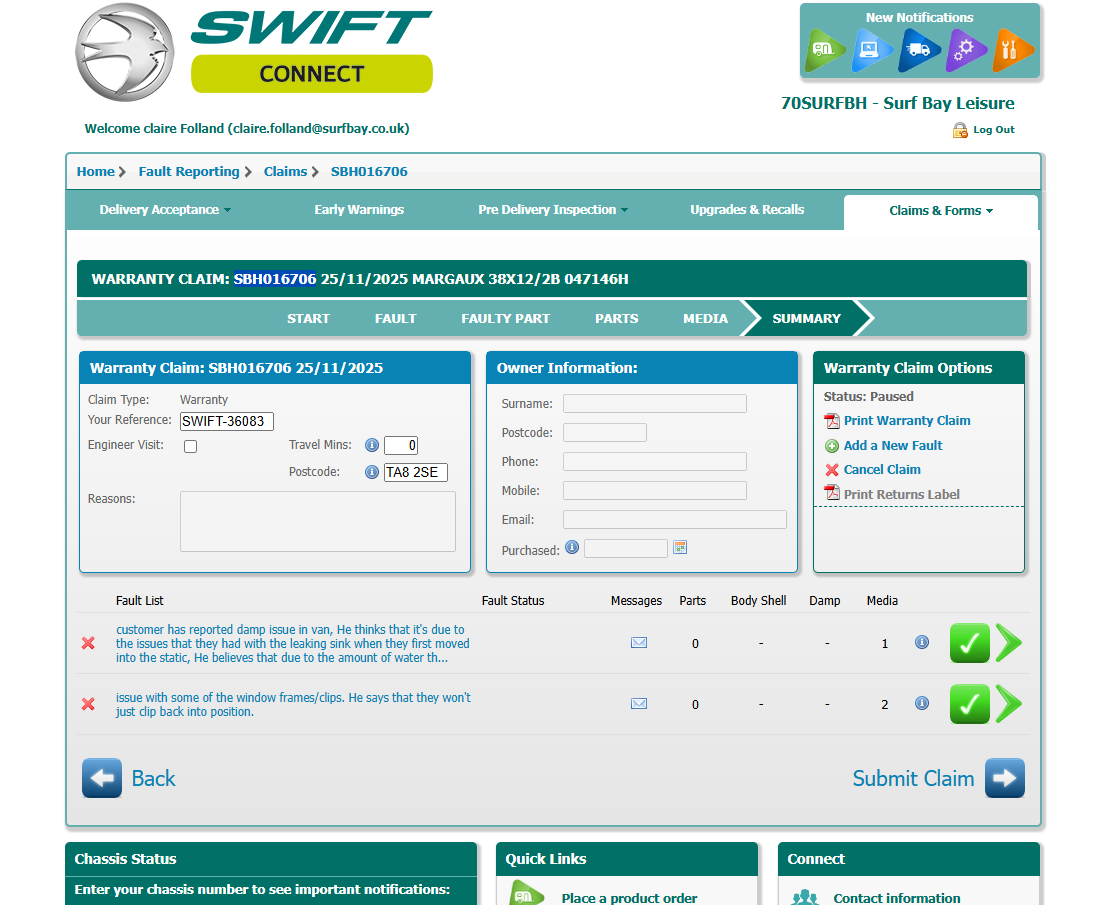Open messages envelope for the damp issue fault
This screenshot has height=905, width=1108.
pyautogui.click(x=639, y=642)
